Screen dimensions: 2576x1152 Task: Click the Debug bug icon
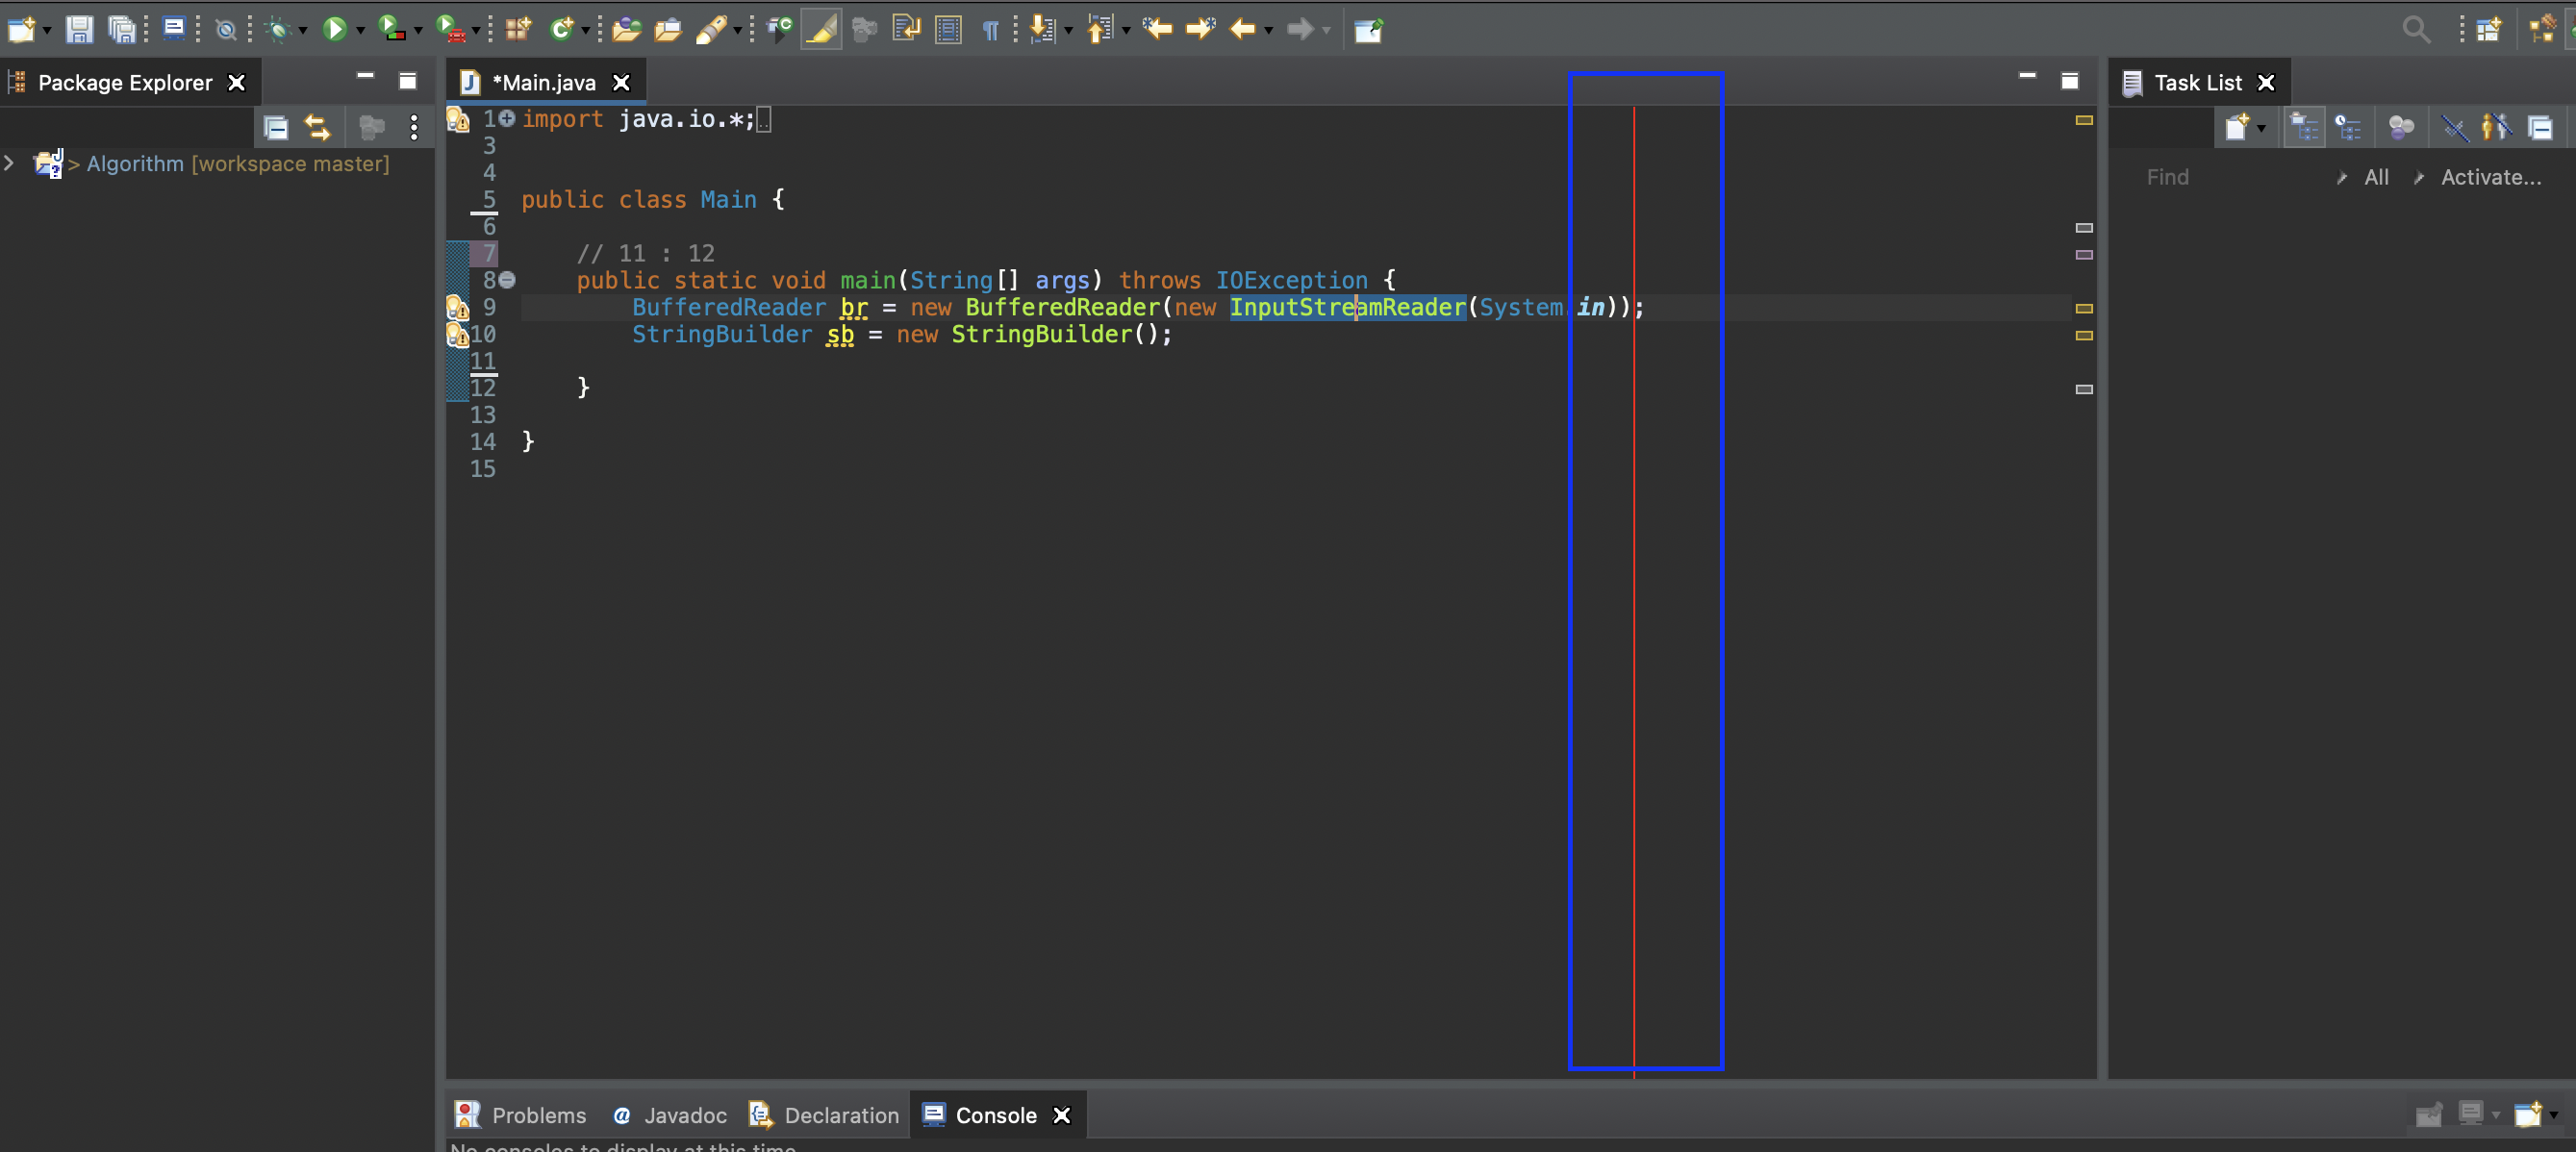278,30
